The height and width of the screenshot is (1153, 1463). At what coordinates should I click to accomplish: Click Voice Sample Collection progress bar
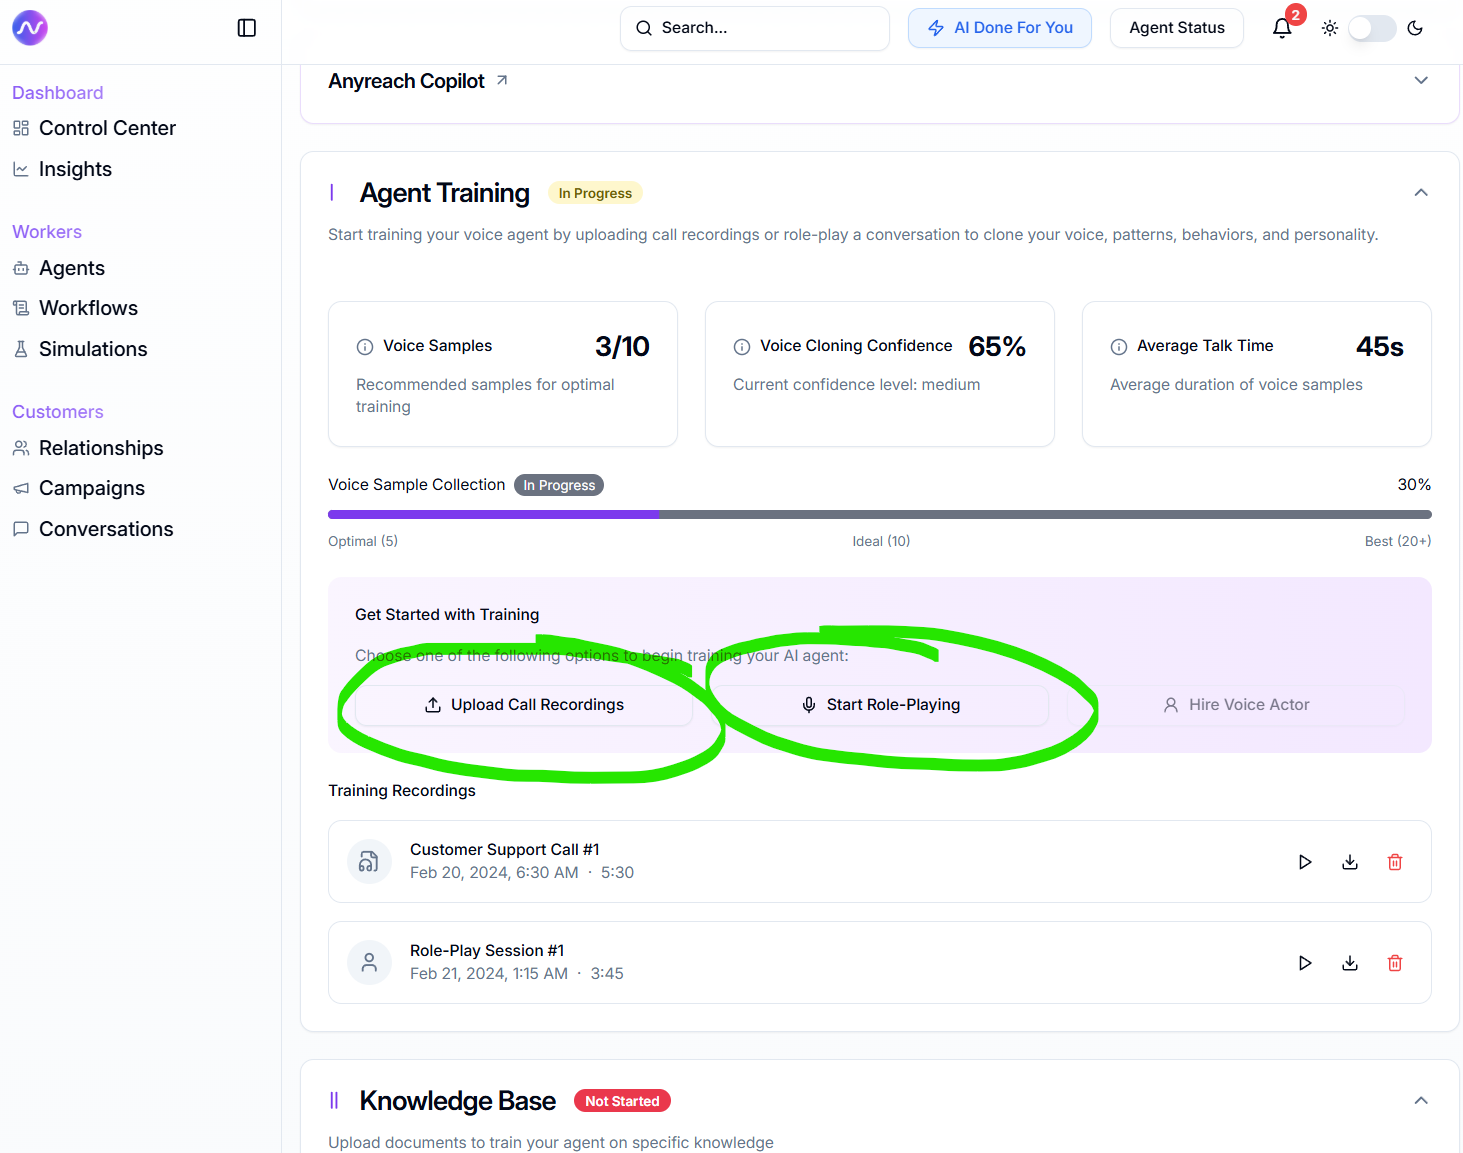[880, 514]
